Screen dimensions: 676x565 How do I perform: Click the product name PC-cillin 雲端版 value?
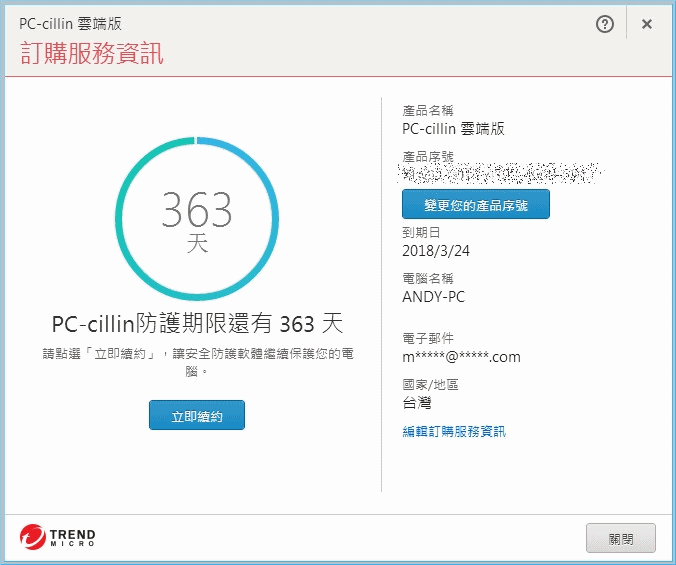click(x=453, y=128)
